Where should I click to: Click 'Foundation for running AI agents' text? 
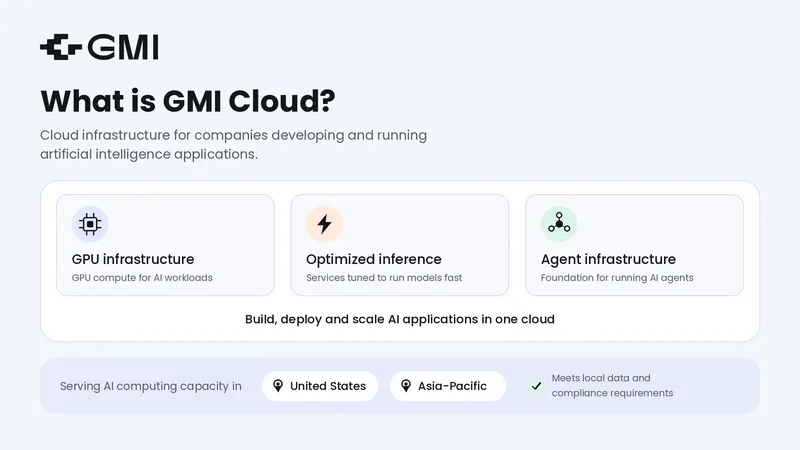pos(617,278)
